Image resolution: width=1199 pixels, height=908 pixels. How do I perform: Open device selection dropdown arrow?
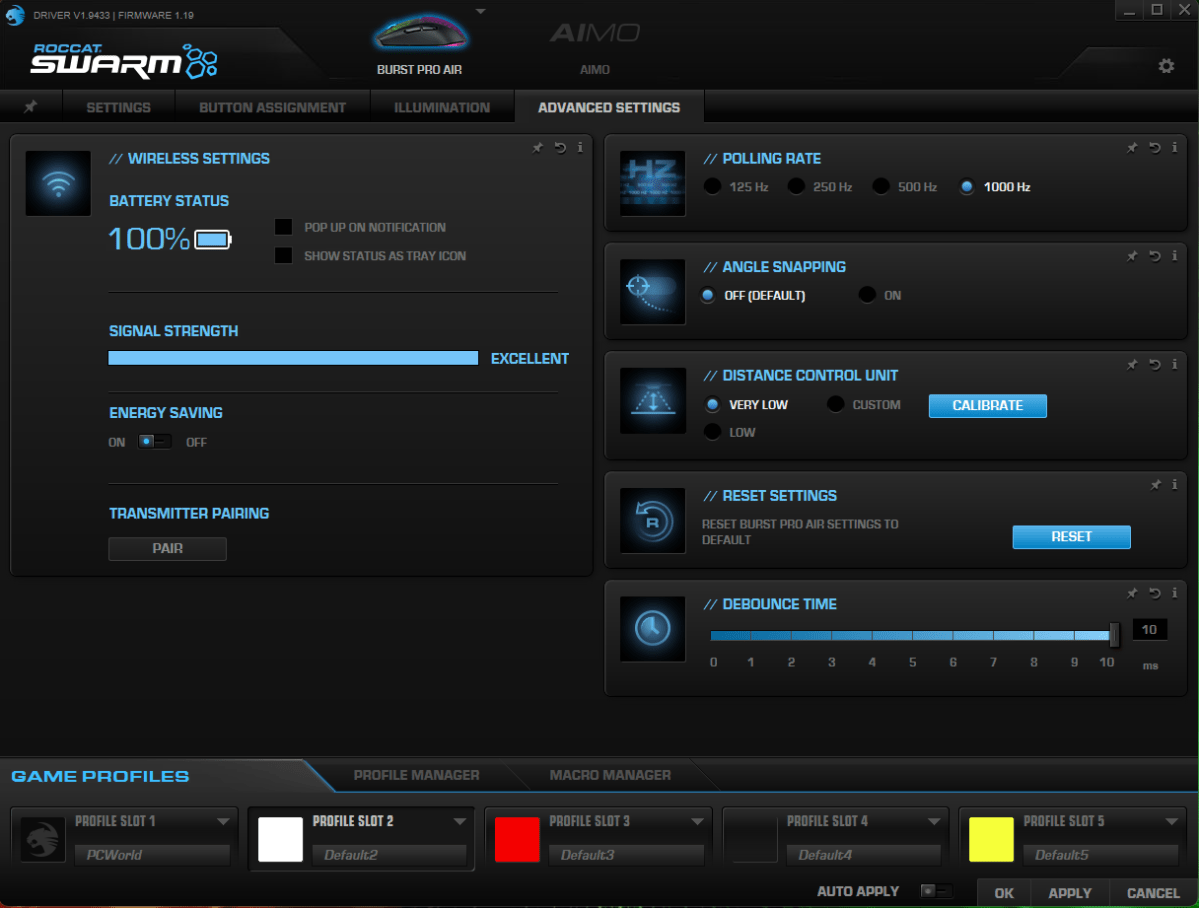coord(480,11)
